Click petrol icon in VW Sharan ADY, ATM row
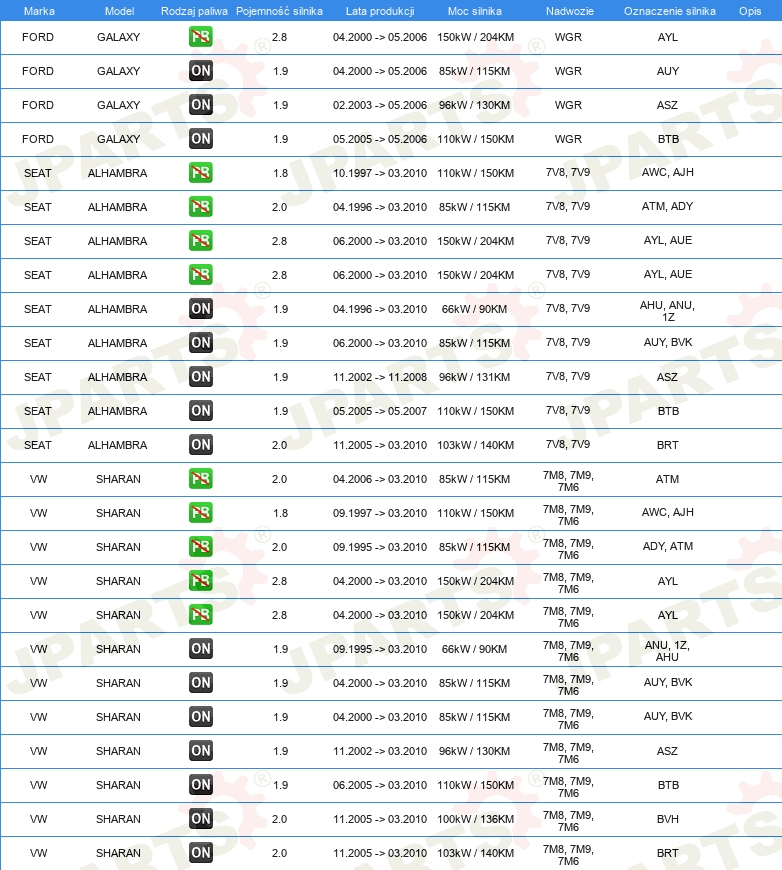Screen dimensions: 782x870 coord(200,547)
